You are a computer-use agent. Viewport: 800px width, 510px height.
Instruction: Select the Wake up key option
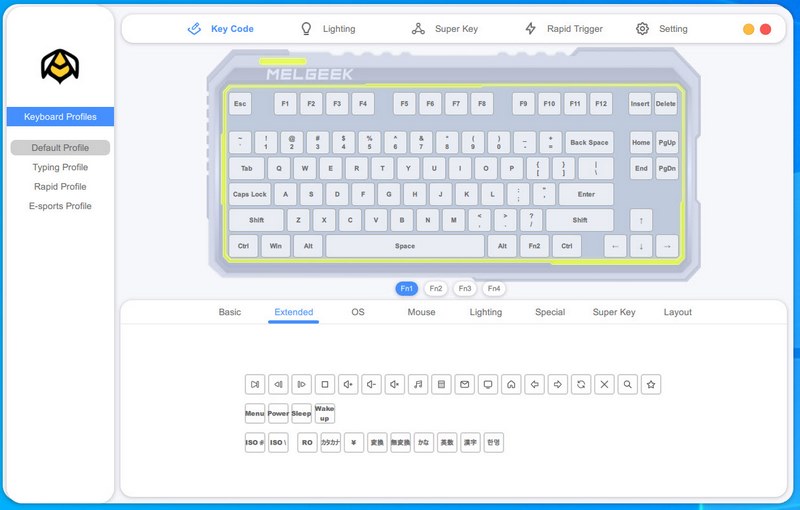click(x=324, y=414)
